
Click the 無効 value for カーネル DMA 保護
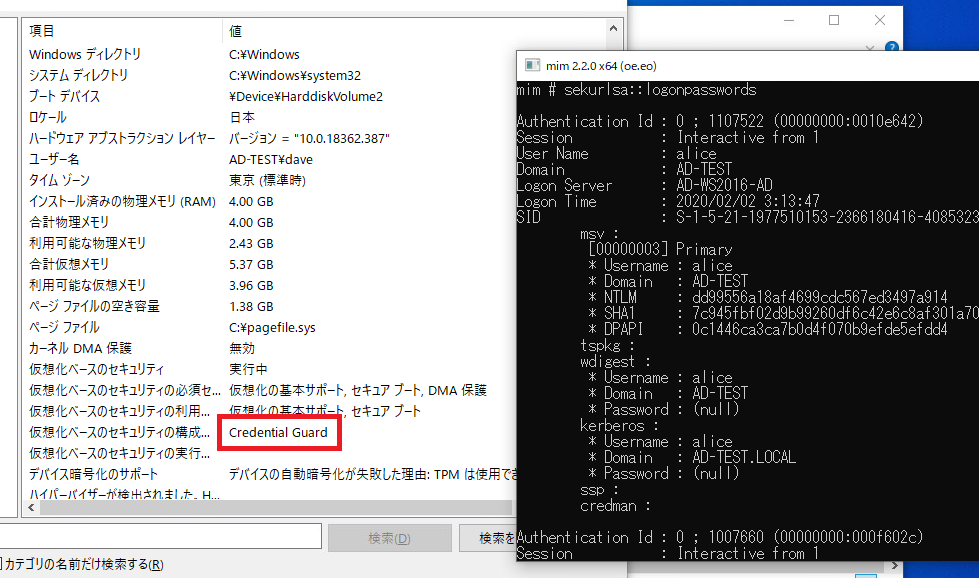coord(242,348)
